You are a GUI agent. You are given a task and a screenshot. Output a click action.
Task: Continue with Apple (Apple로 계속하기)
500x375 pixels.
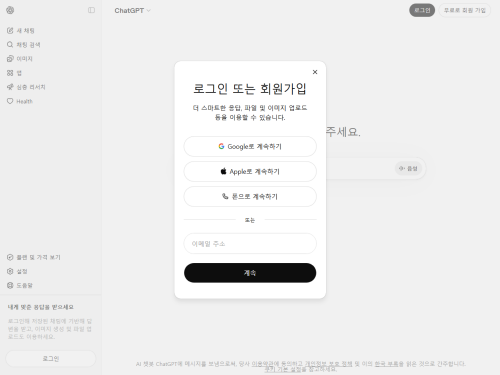coord(250,171)
